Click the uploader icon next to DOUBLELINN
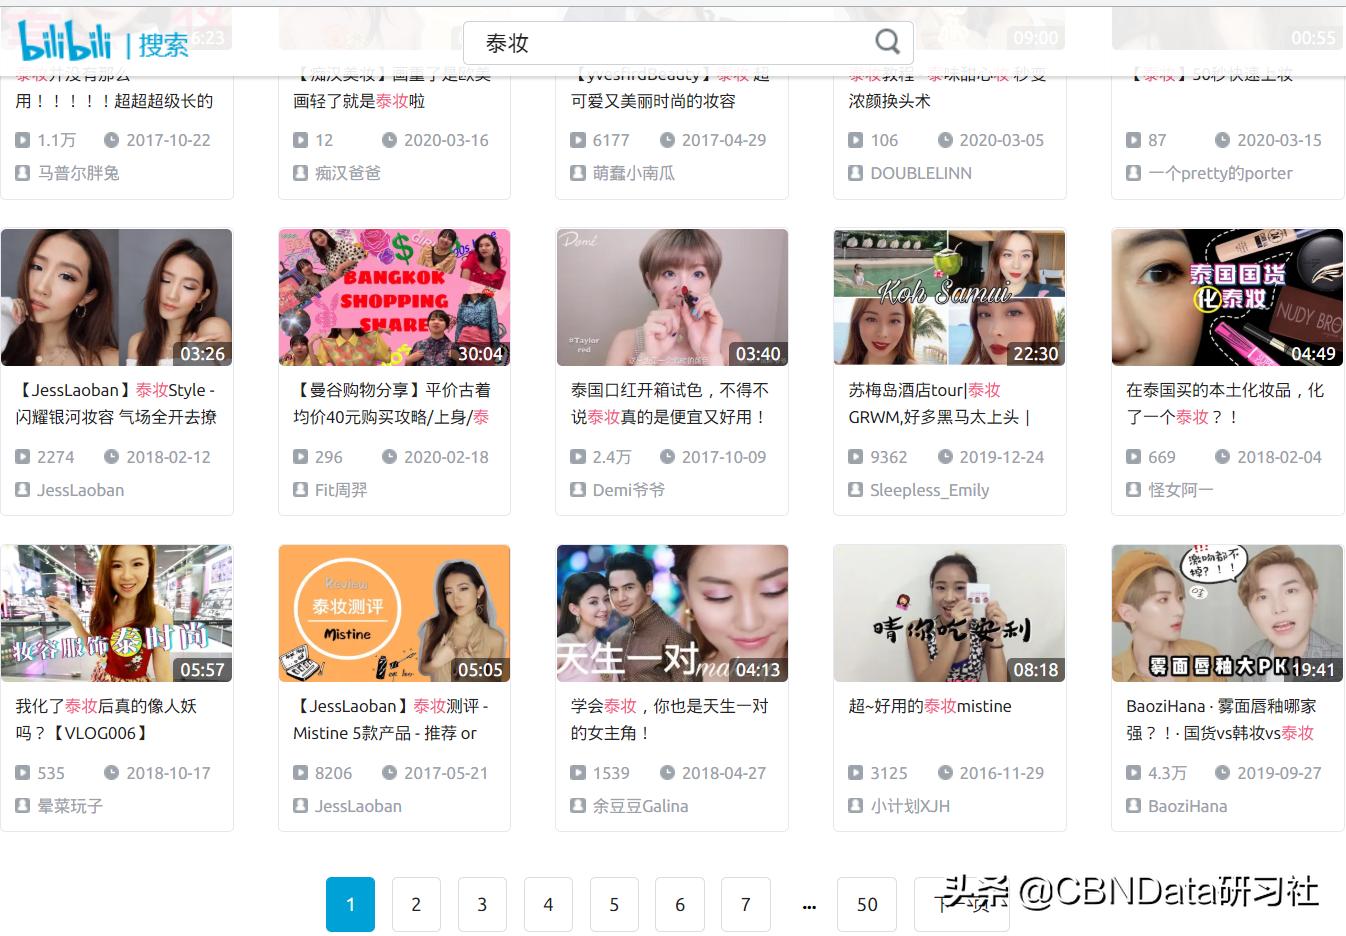This screenshot has height=936, width=1346. [855, 173]
